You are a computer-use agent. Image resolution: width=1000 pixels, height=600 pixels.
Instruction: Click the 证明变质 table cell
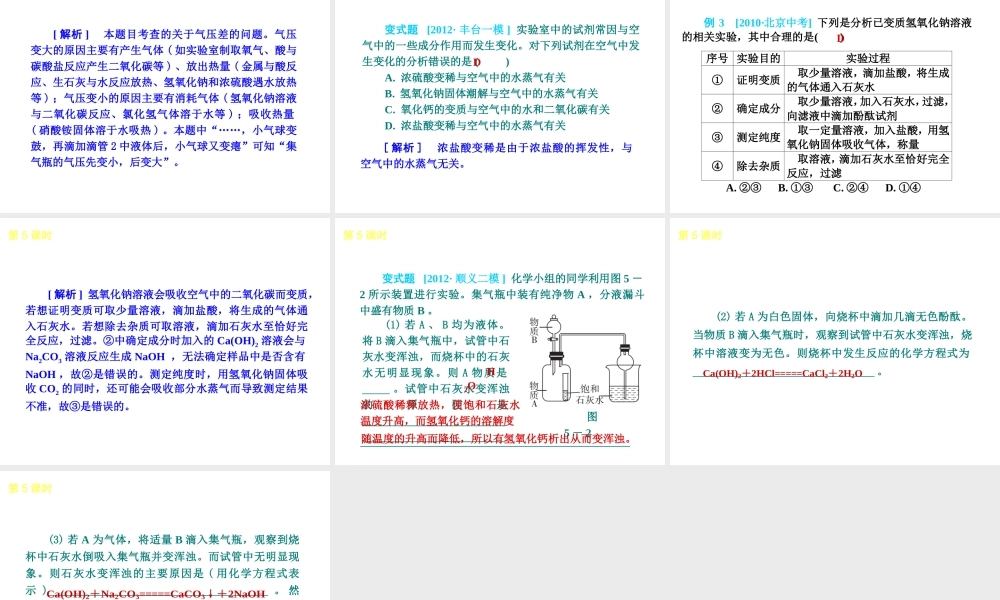[758, 80]
